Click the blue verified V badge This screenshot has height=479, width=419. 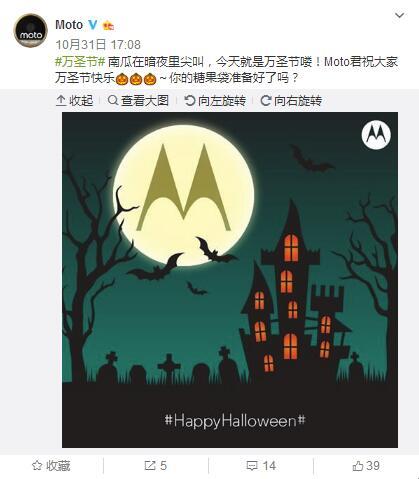pyautogui.click(x=93, y=24)
